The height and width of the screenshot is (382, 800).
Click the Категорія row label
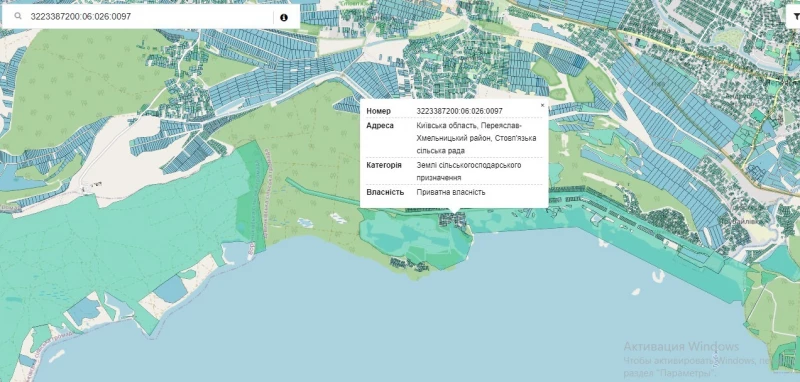384,165
